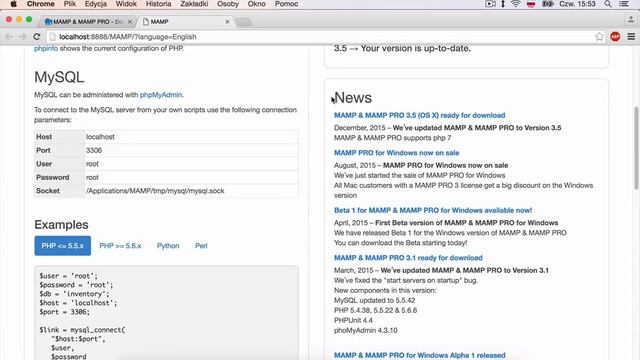
Task: Open the Plik menu
Action: tap(70, 4)
